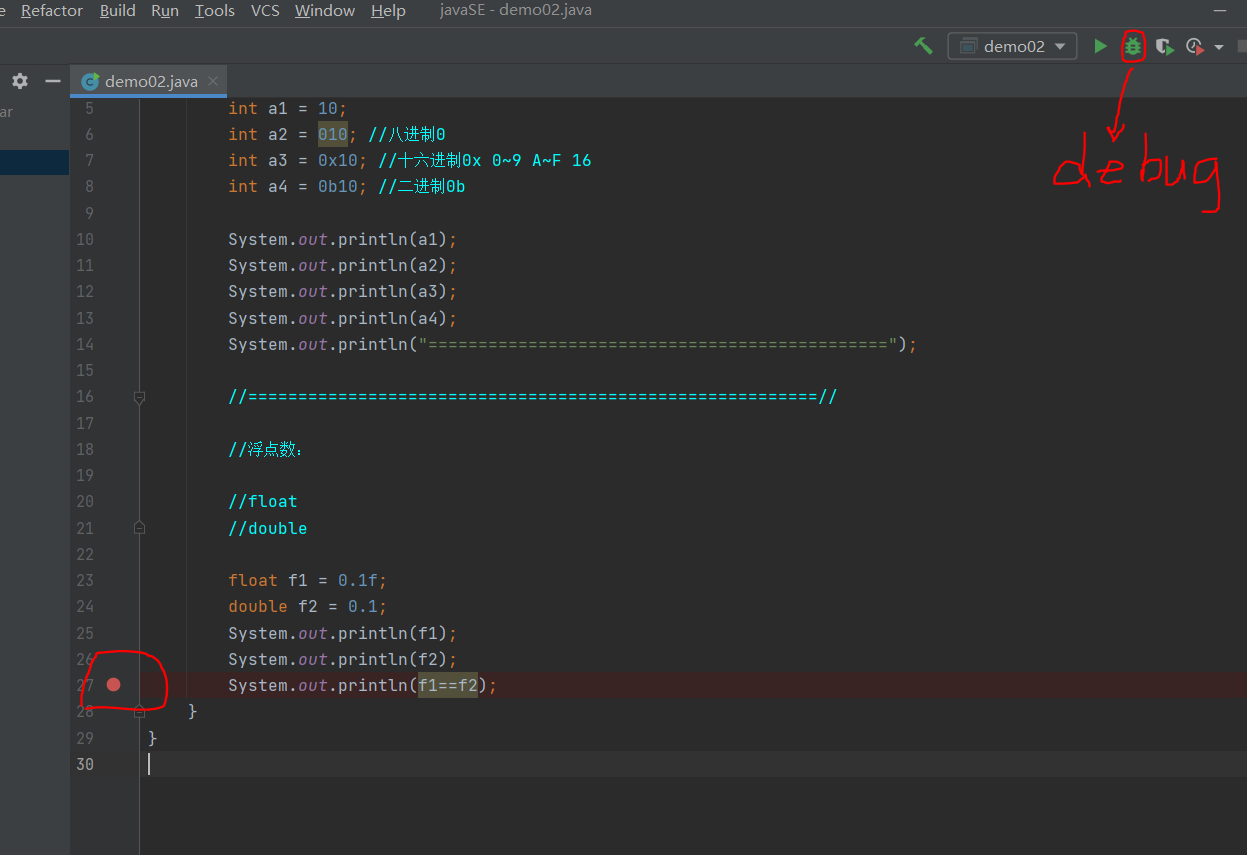Open the Window menu
This screenshot has height=855, width=1247.
325,11
